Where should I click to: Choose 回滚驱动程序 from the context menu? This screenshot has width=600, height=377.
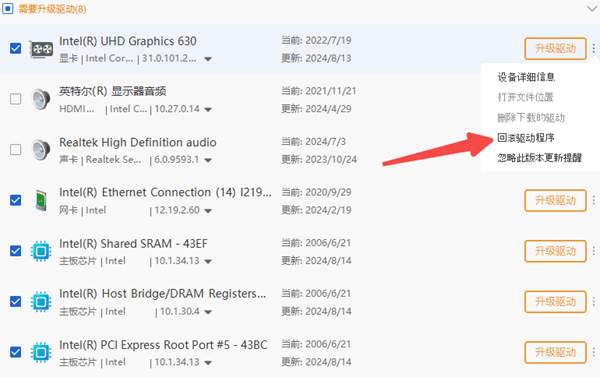(x=526, y=138)
